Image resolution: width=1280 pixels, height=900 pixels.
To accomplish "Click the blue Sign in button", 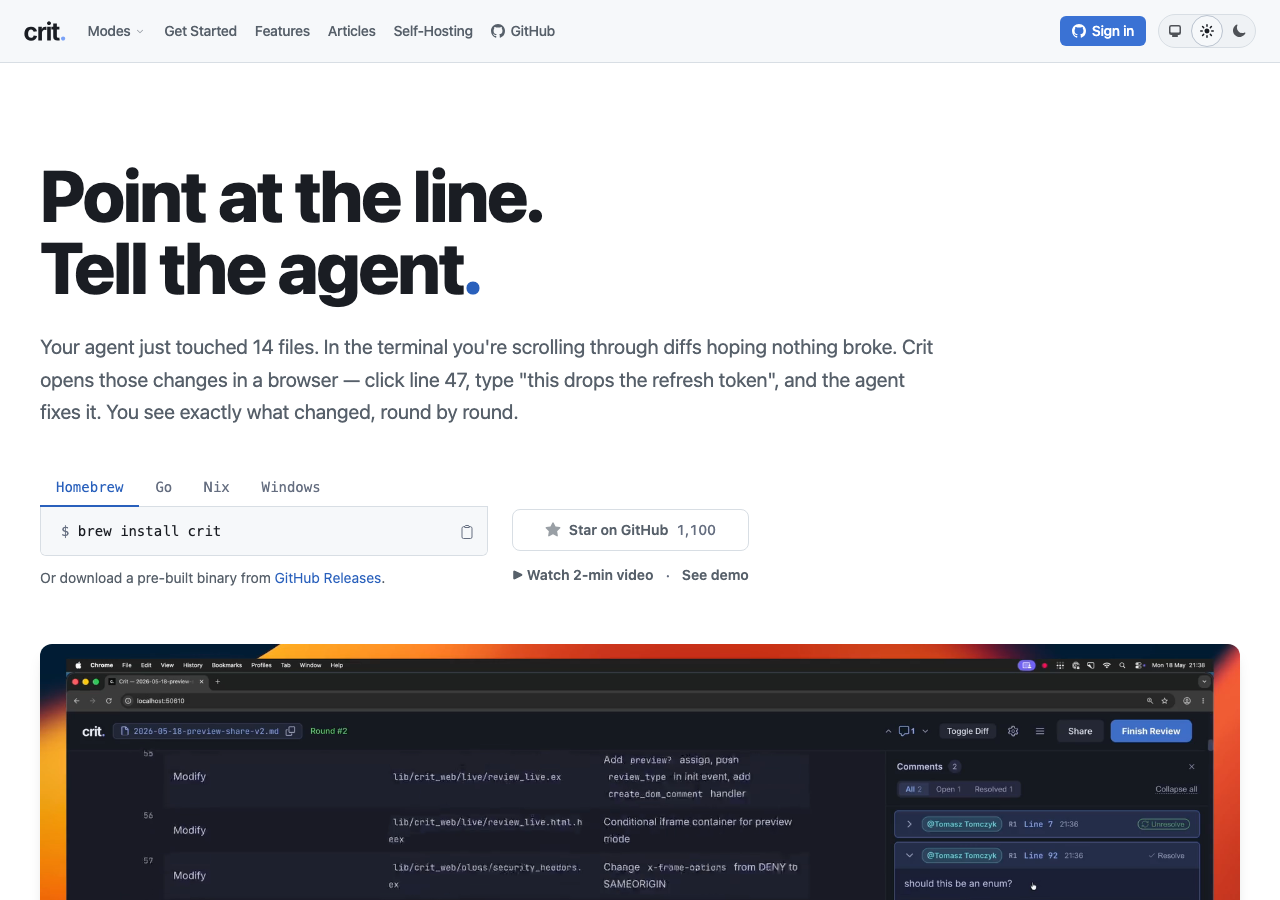I will point(1103,31).
